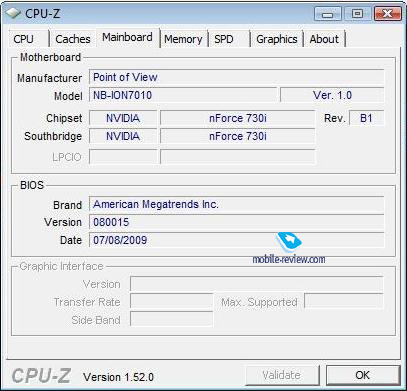407x391 pixels.
Task: Click the Motherboard group heading
Action: tap(50, 57)
